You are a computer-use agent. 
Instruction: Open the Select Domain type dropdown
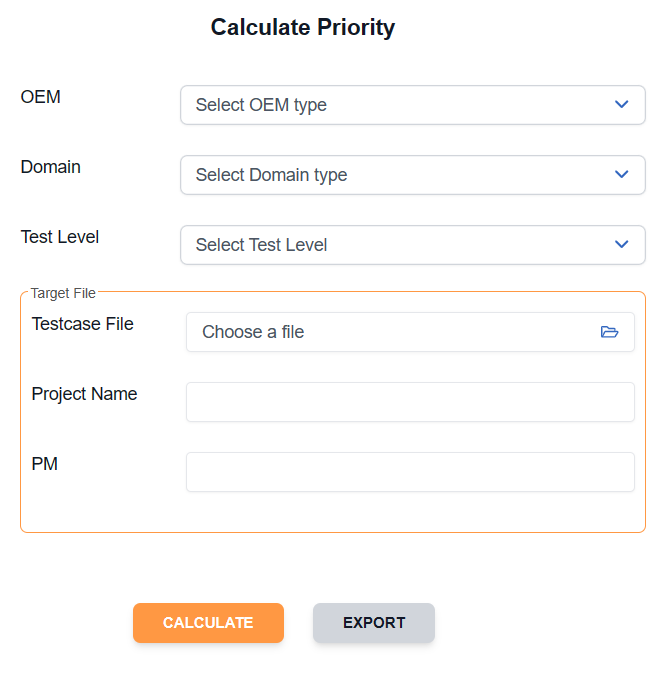412,175
